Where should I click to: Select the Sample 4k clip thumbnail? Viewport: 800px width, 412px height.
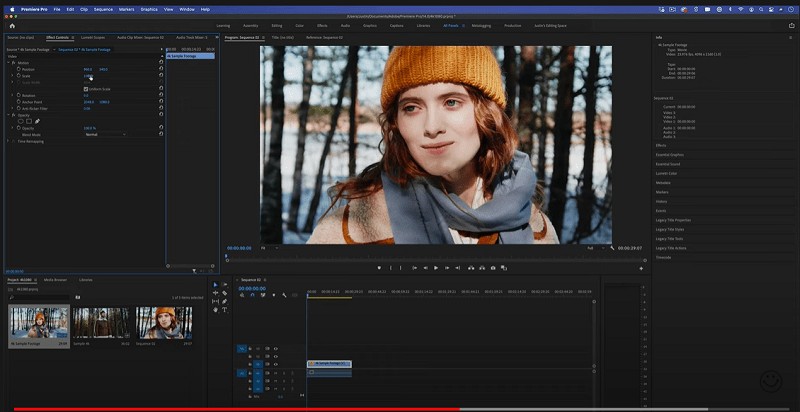click(101, 323)
